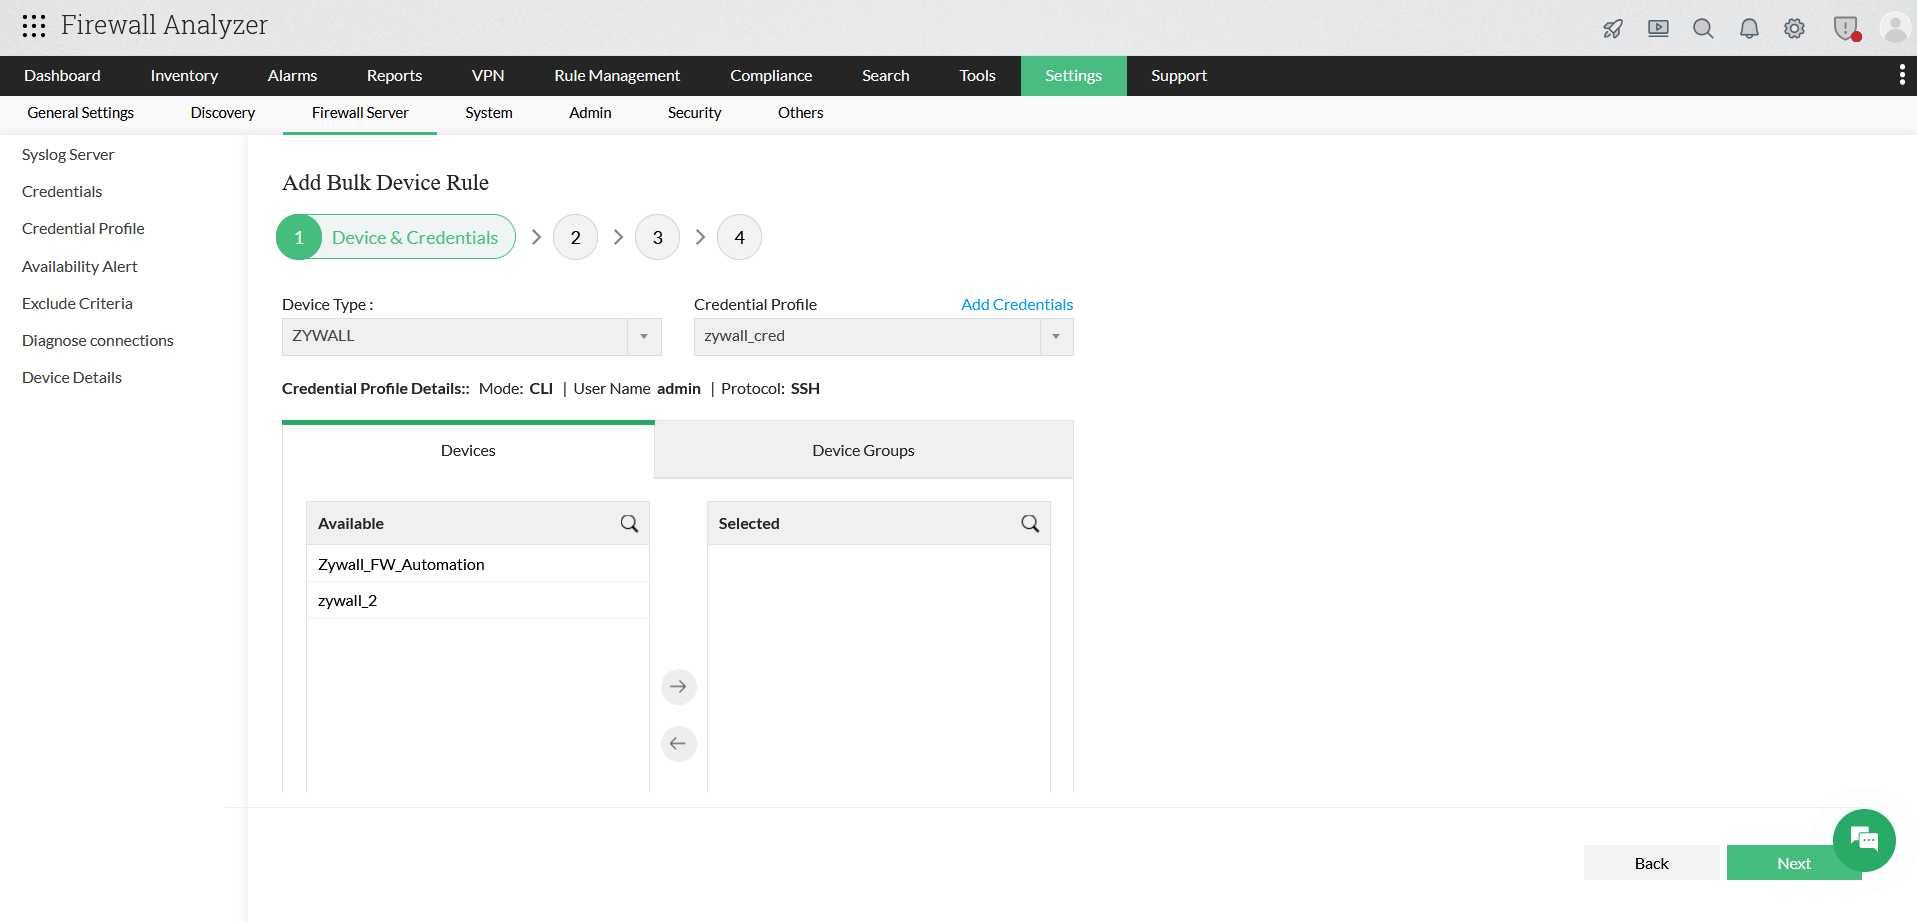Open the Others subtab
The width and height of the screenshot is (1917, 922).
(801, 113)
